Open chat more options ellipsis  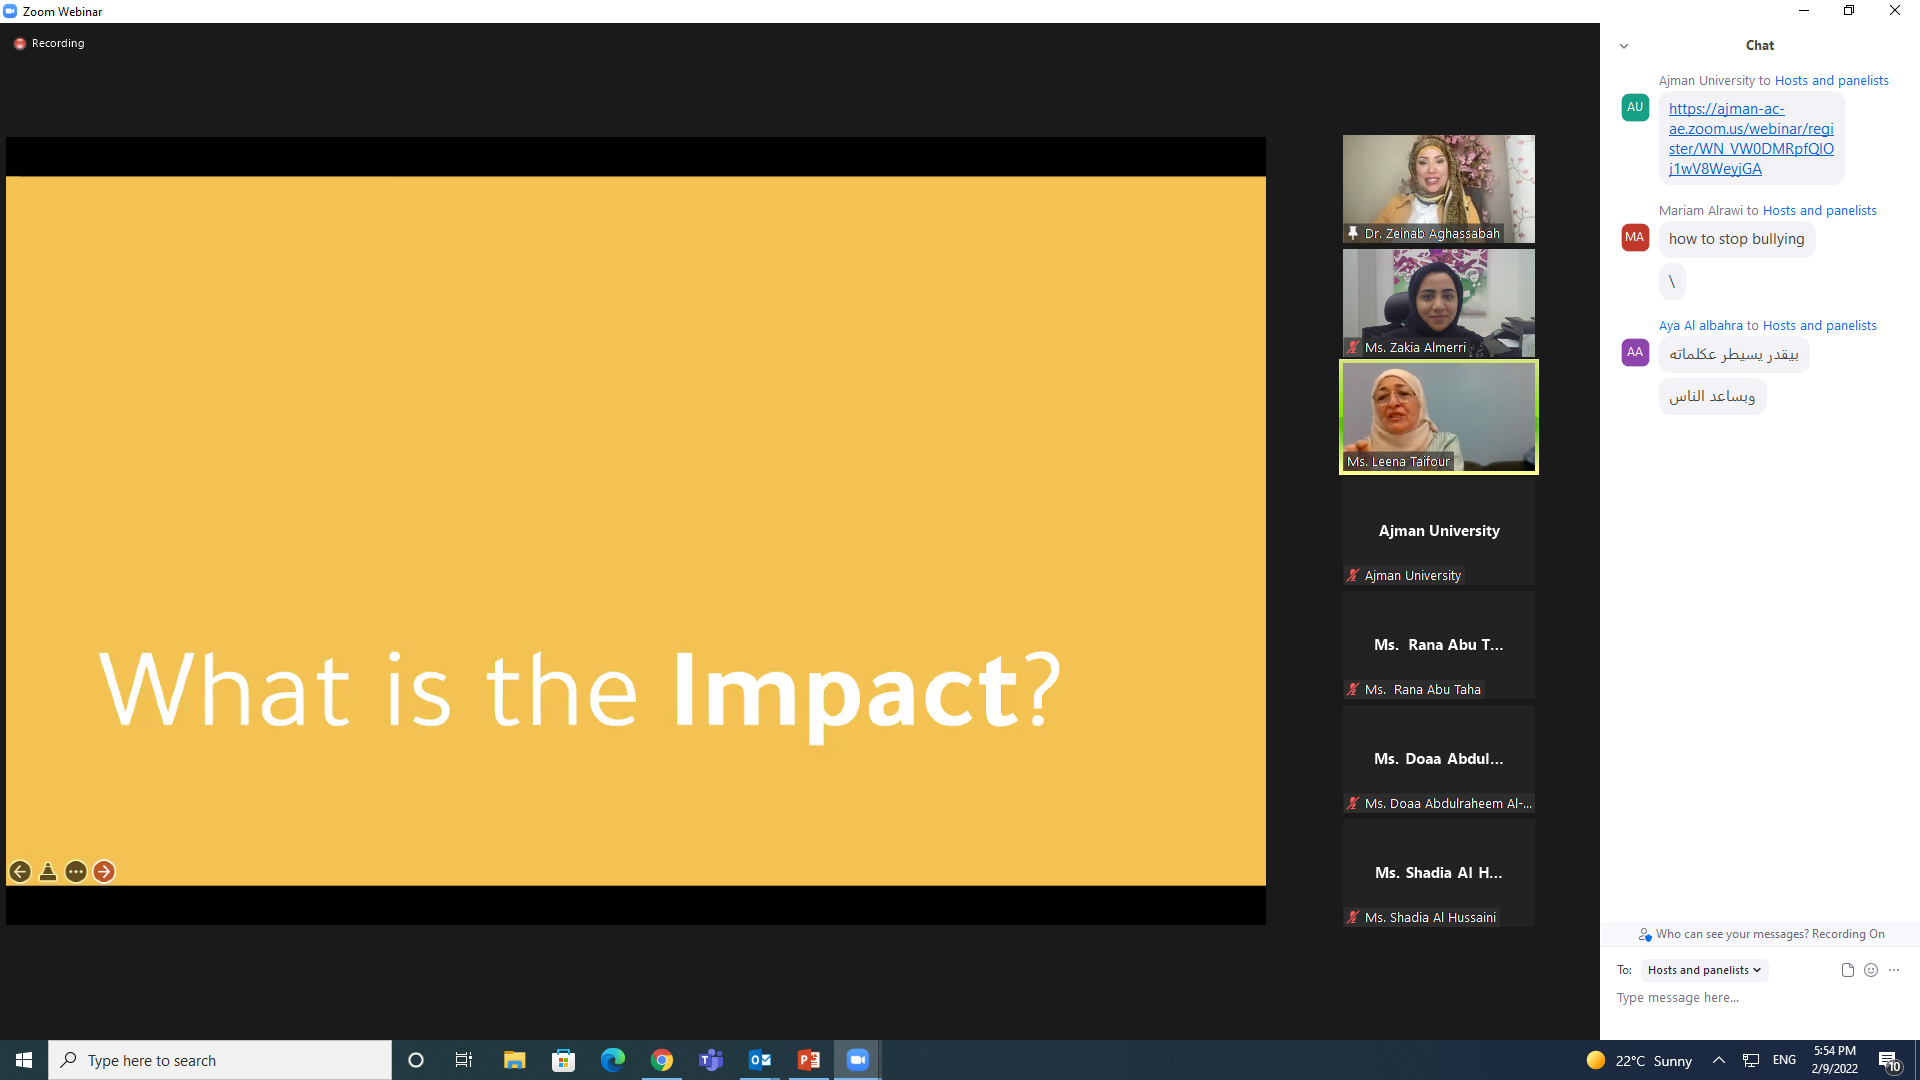click(x=1894, y=970)
